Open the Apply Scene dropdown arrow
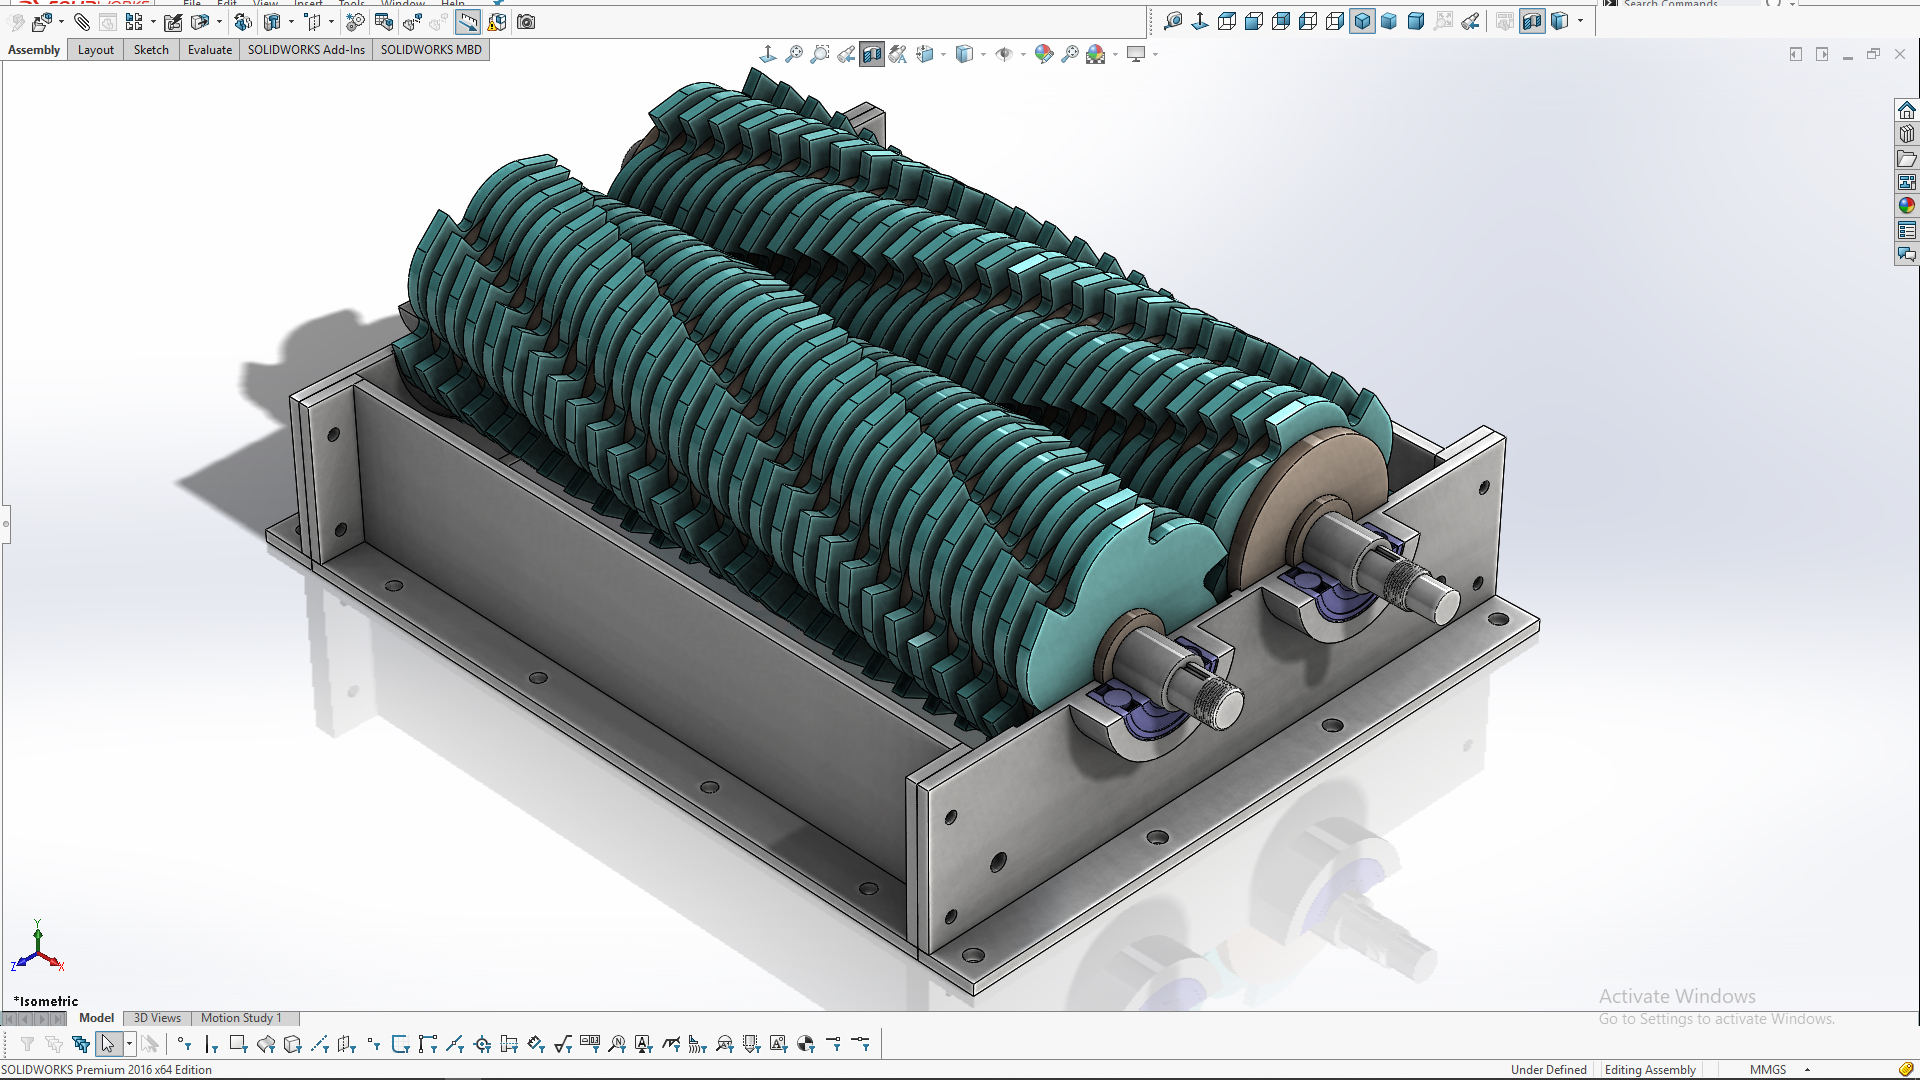 tap(1115, 54)
